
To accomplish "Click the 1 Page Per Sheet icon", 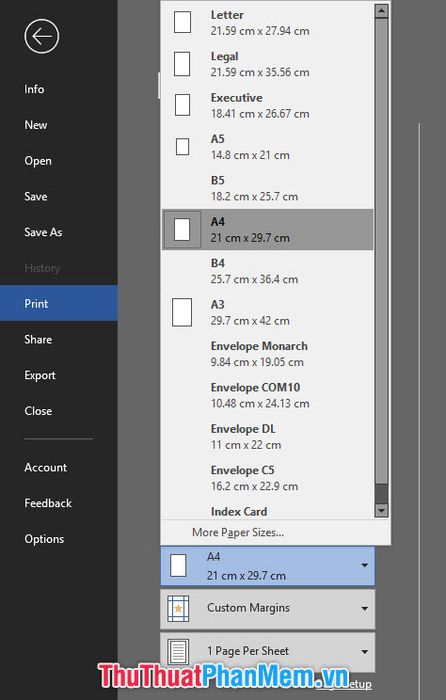I will point(178,652).
